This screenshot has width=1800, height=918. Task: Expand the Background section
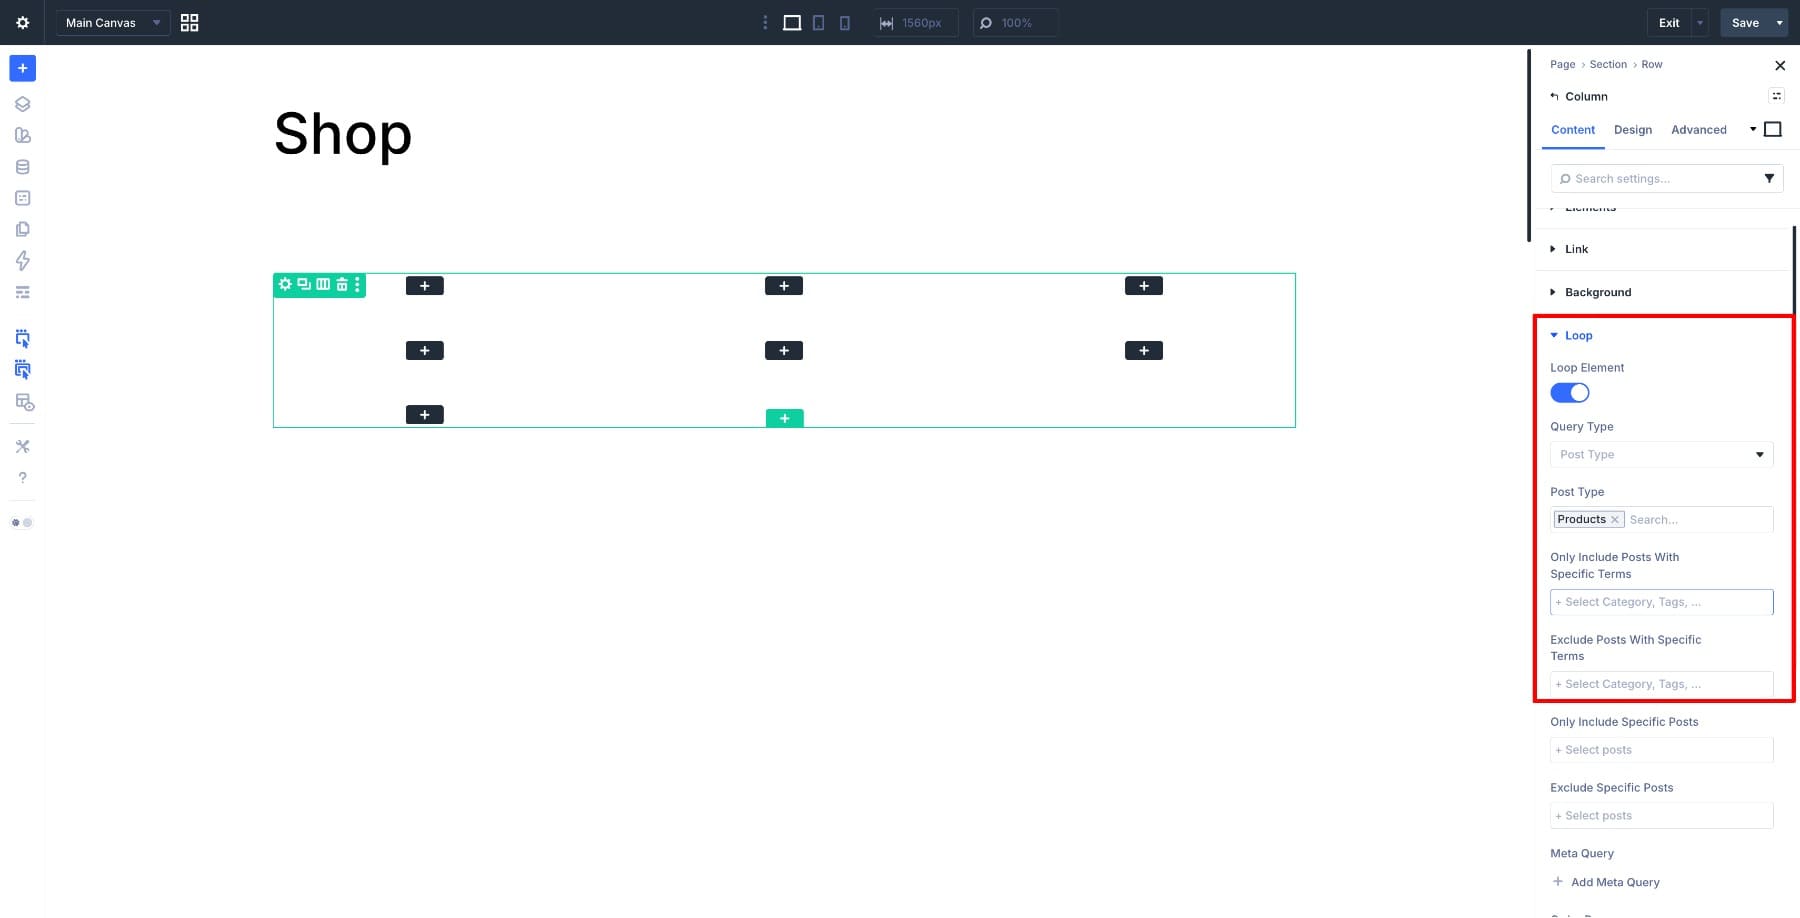coord(1597,292)
